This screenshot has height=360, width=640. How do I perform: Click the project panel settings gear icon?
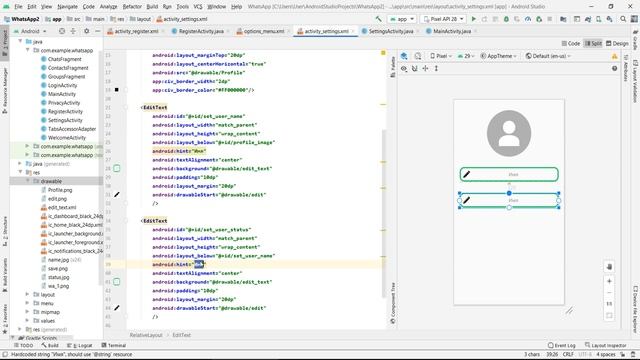point(87,31)
